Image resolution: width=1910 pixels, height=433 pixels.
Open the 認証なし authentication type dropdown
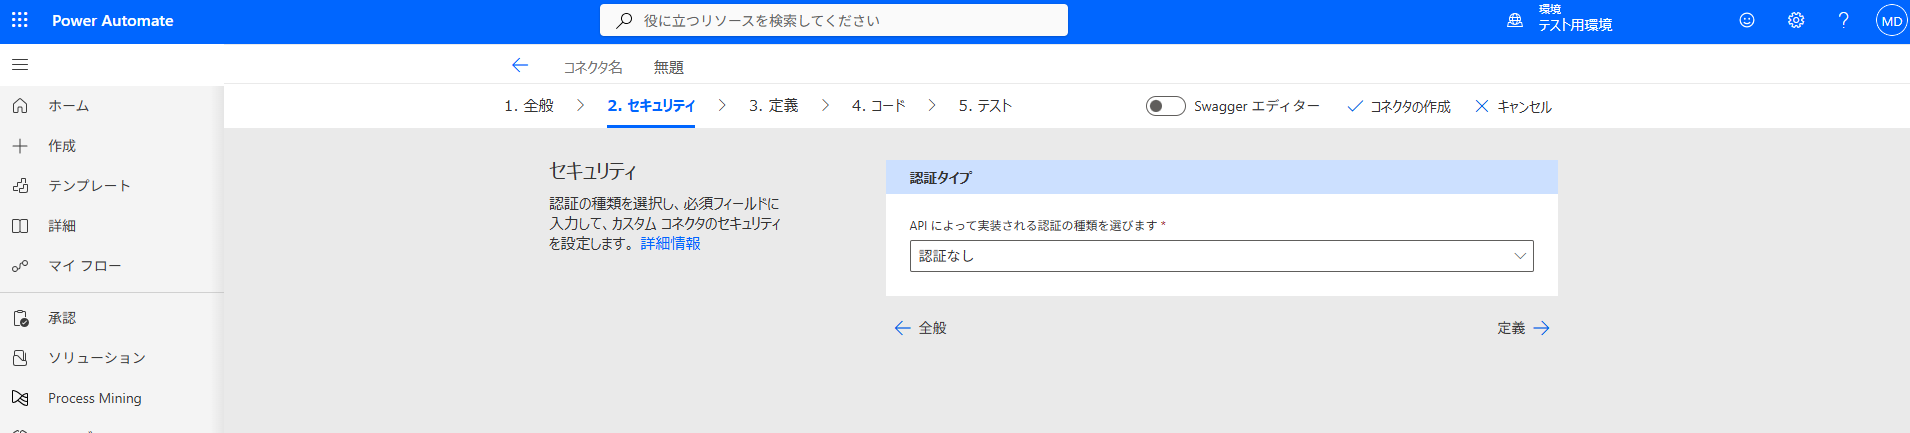click(x=1221, y=256)
